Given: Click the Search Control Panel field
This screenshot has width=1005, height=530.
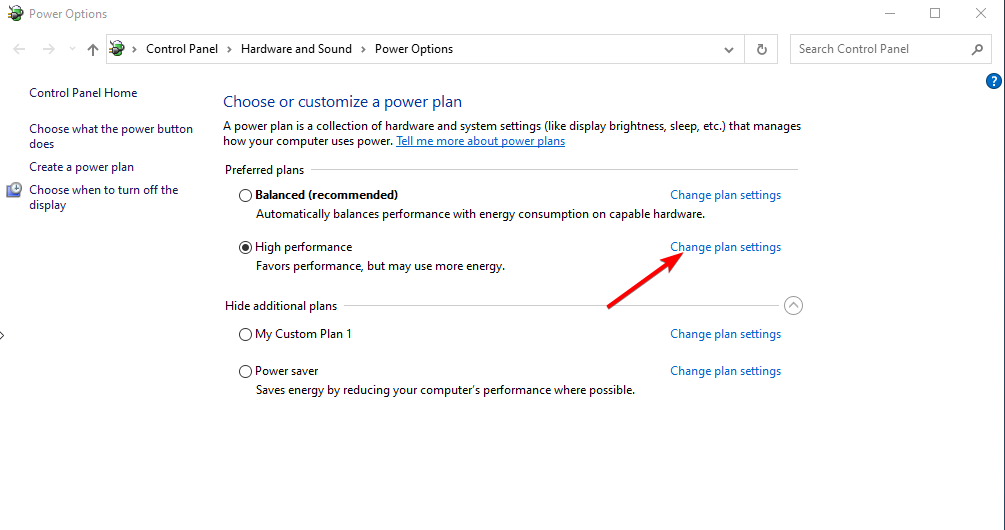Looking at the screenshot, I should point(890,49).
